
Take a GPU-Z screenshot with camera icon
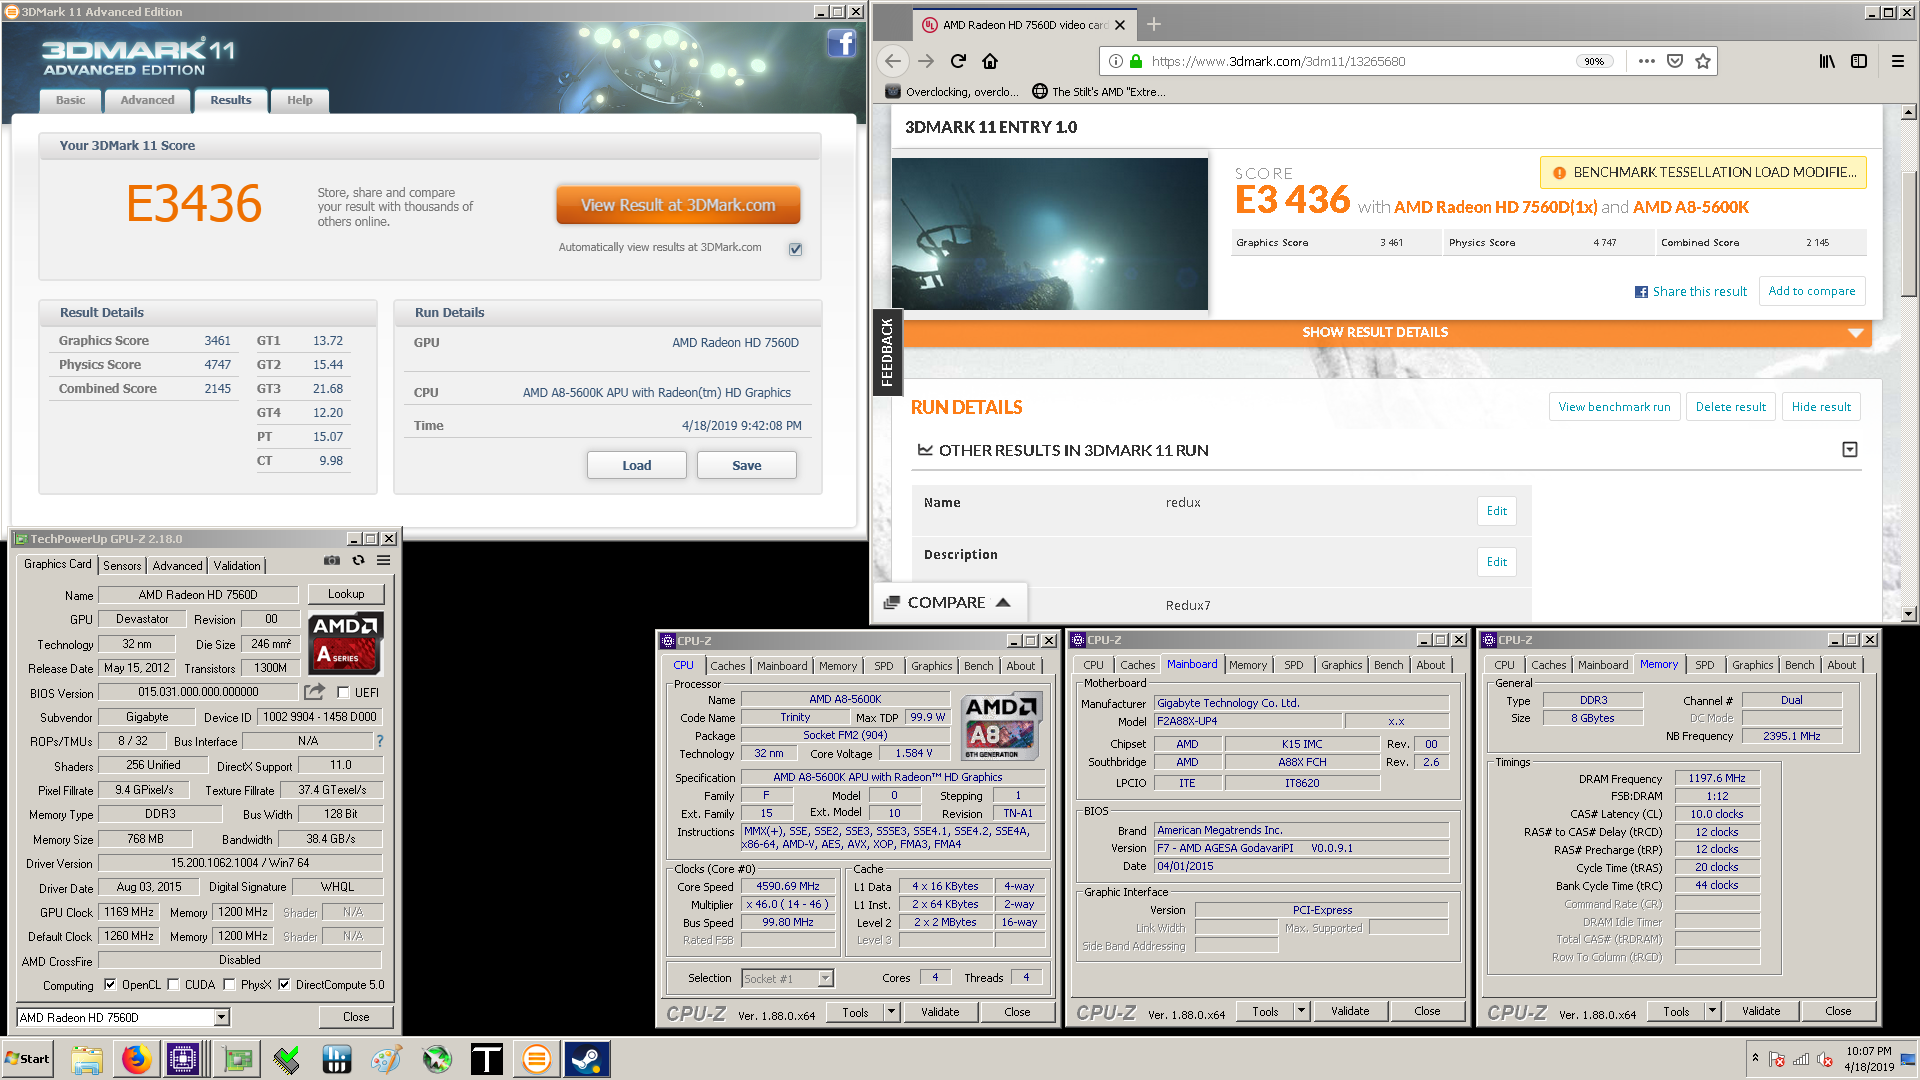(332, 561)
